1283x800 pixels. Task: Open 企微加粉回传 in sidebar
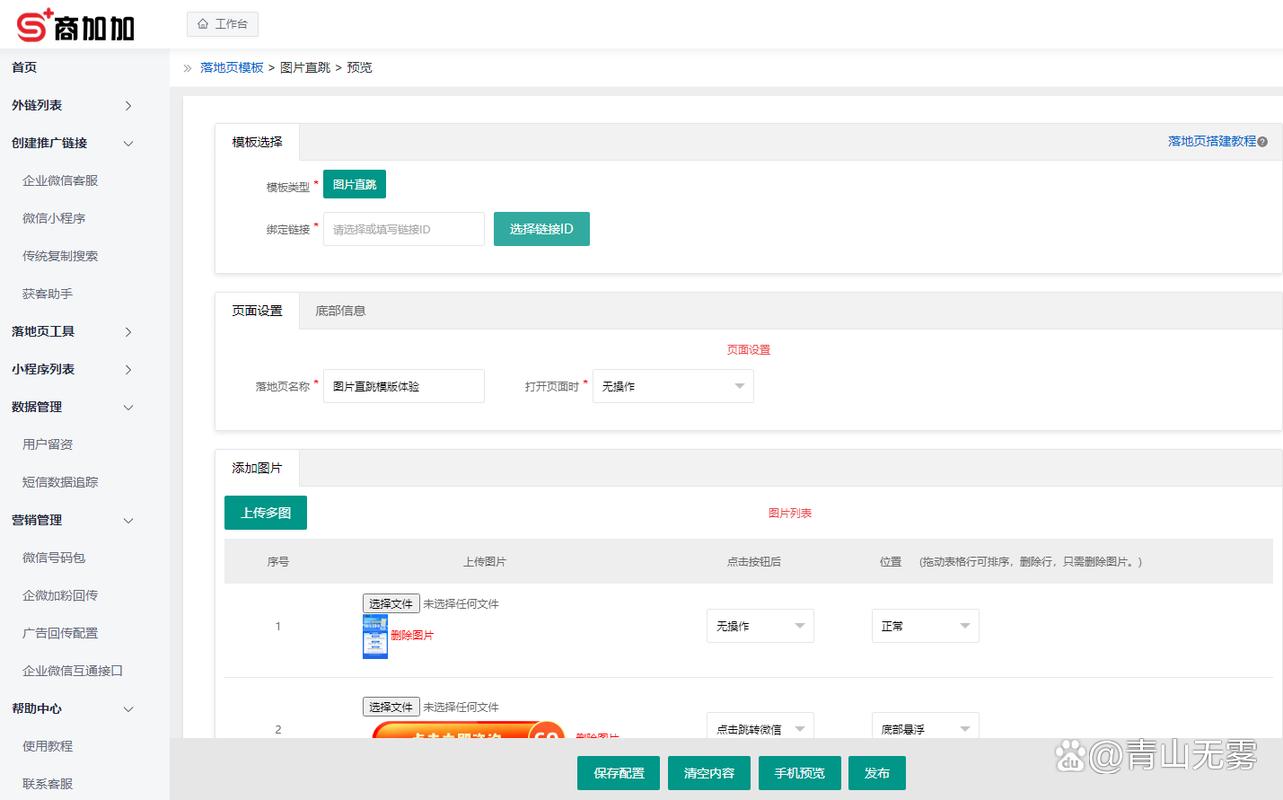coord(60,595)
